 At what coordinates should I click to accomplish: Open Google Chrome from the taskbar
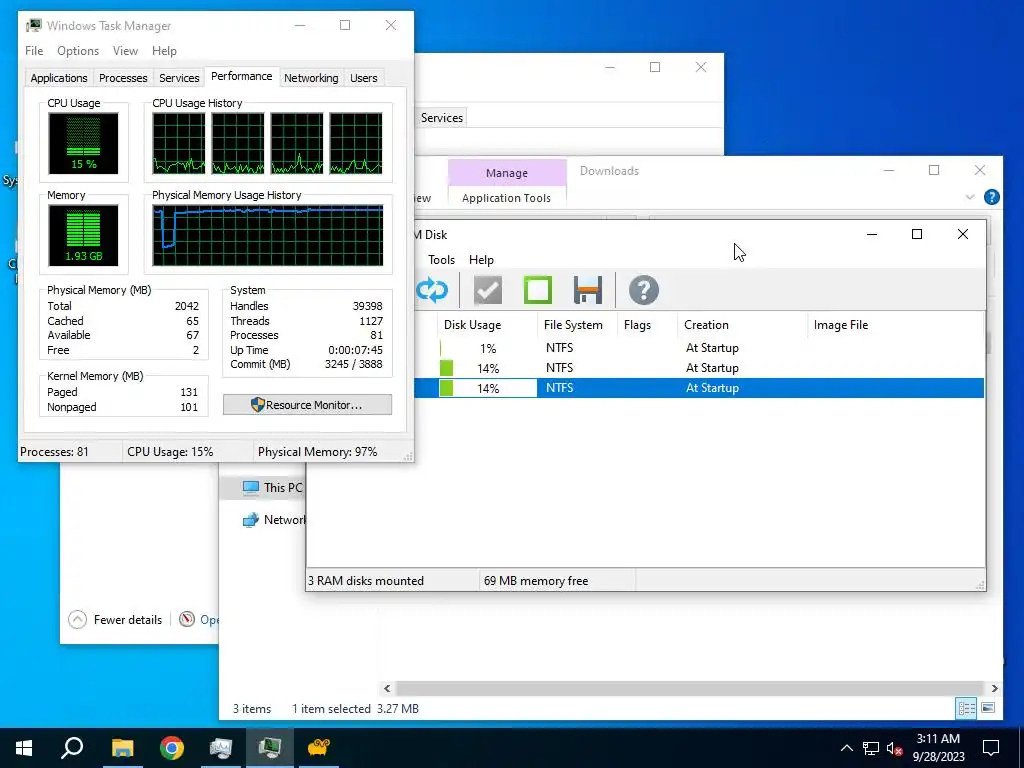click(172, 748)
